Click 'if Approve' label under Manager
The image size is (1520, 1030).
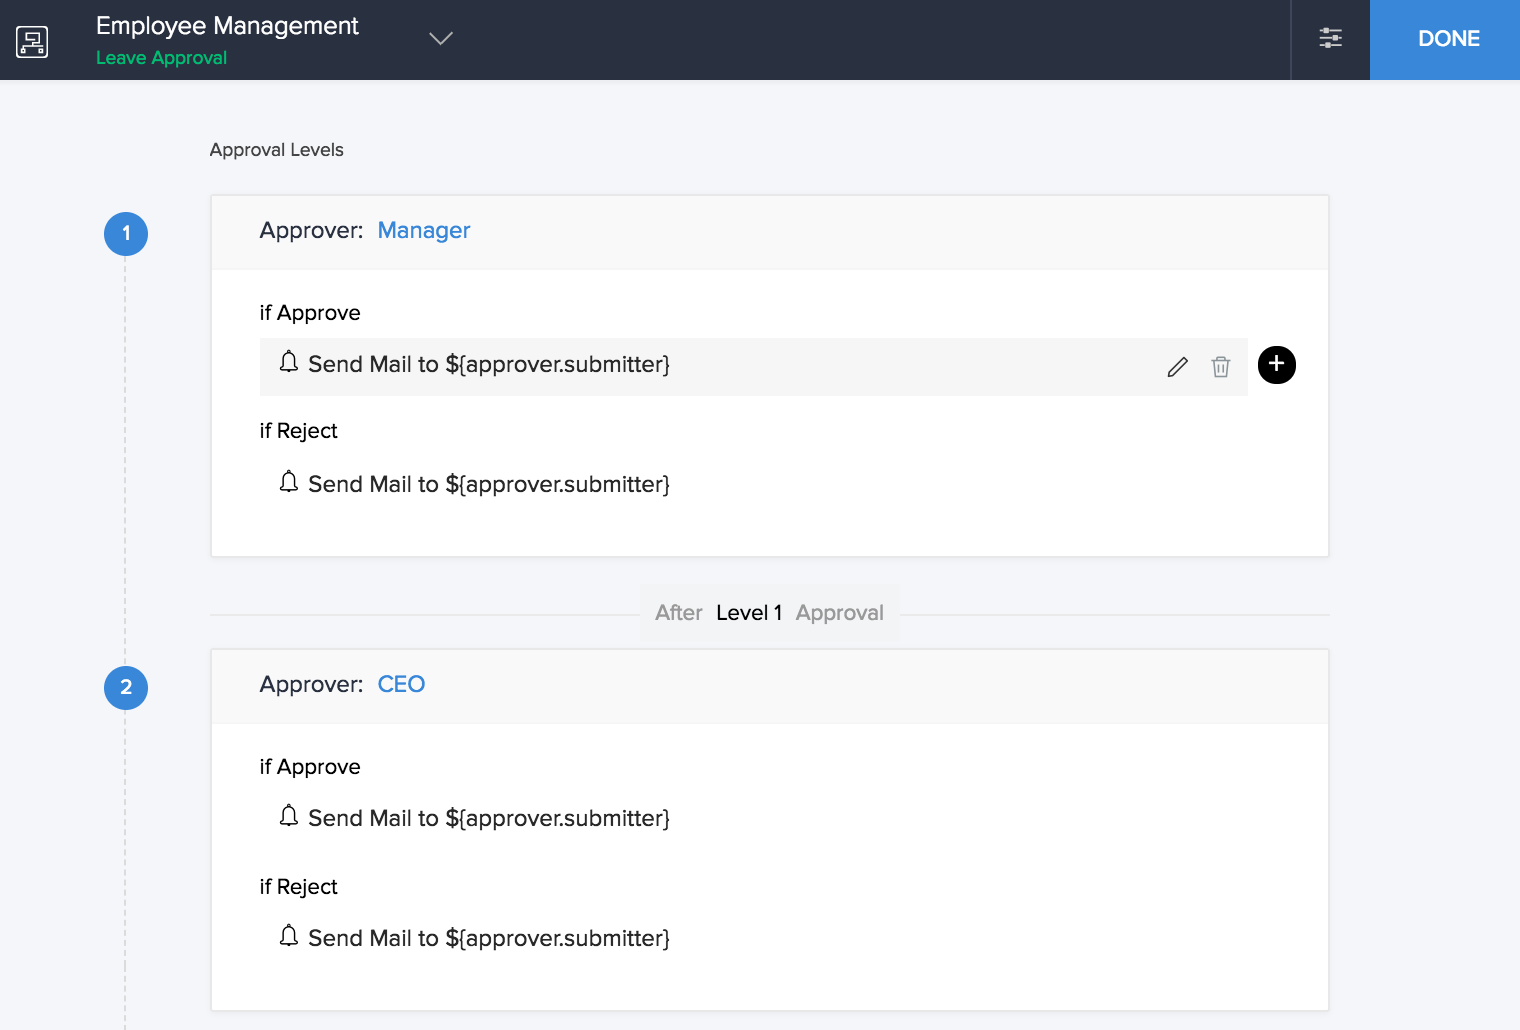[x=310, y=313]
